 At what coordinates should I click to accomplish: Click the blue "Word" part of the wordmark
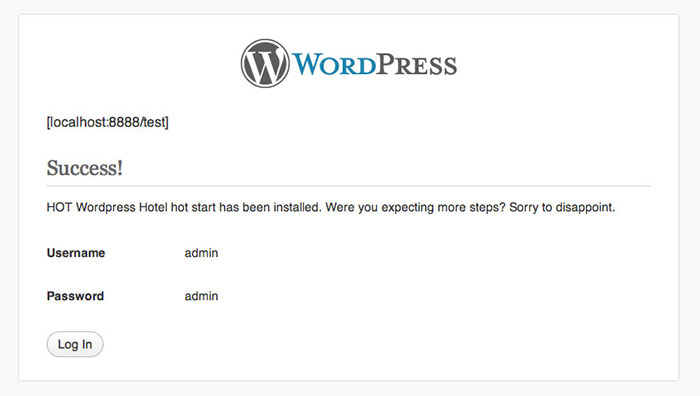(x=334, y=64)
